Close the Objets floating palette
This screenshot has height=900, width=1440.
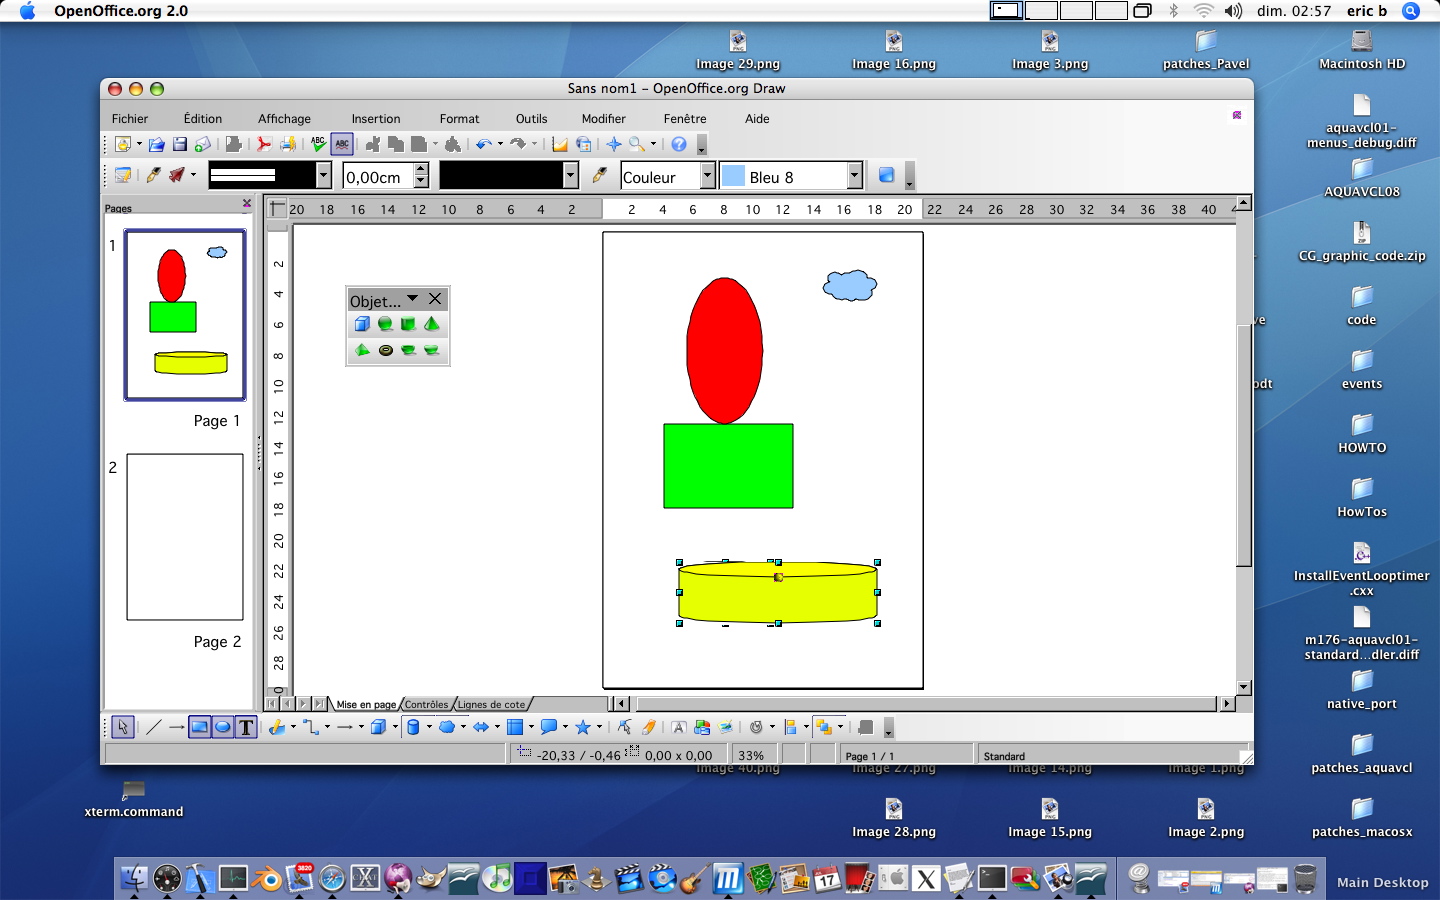point(435,299)
